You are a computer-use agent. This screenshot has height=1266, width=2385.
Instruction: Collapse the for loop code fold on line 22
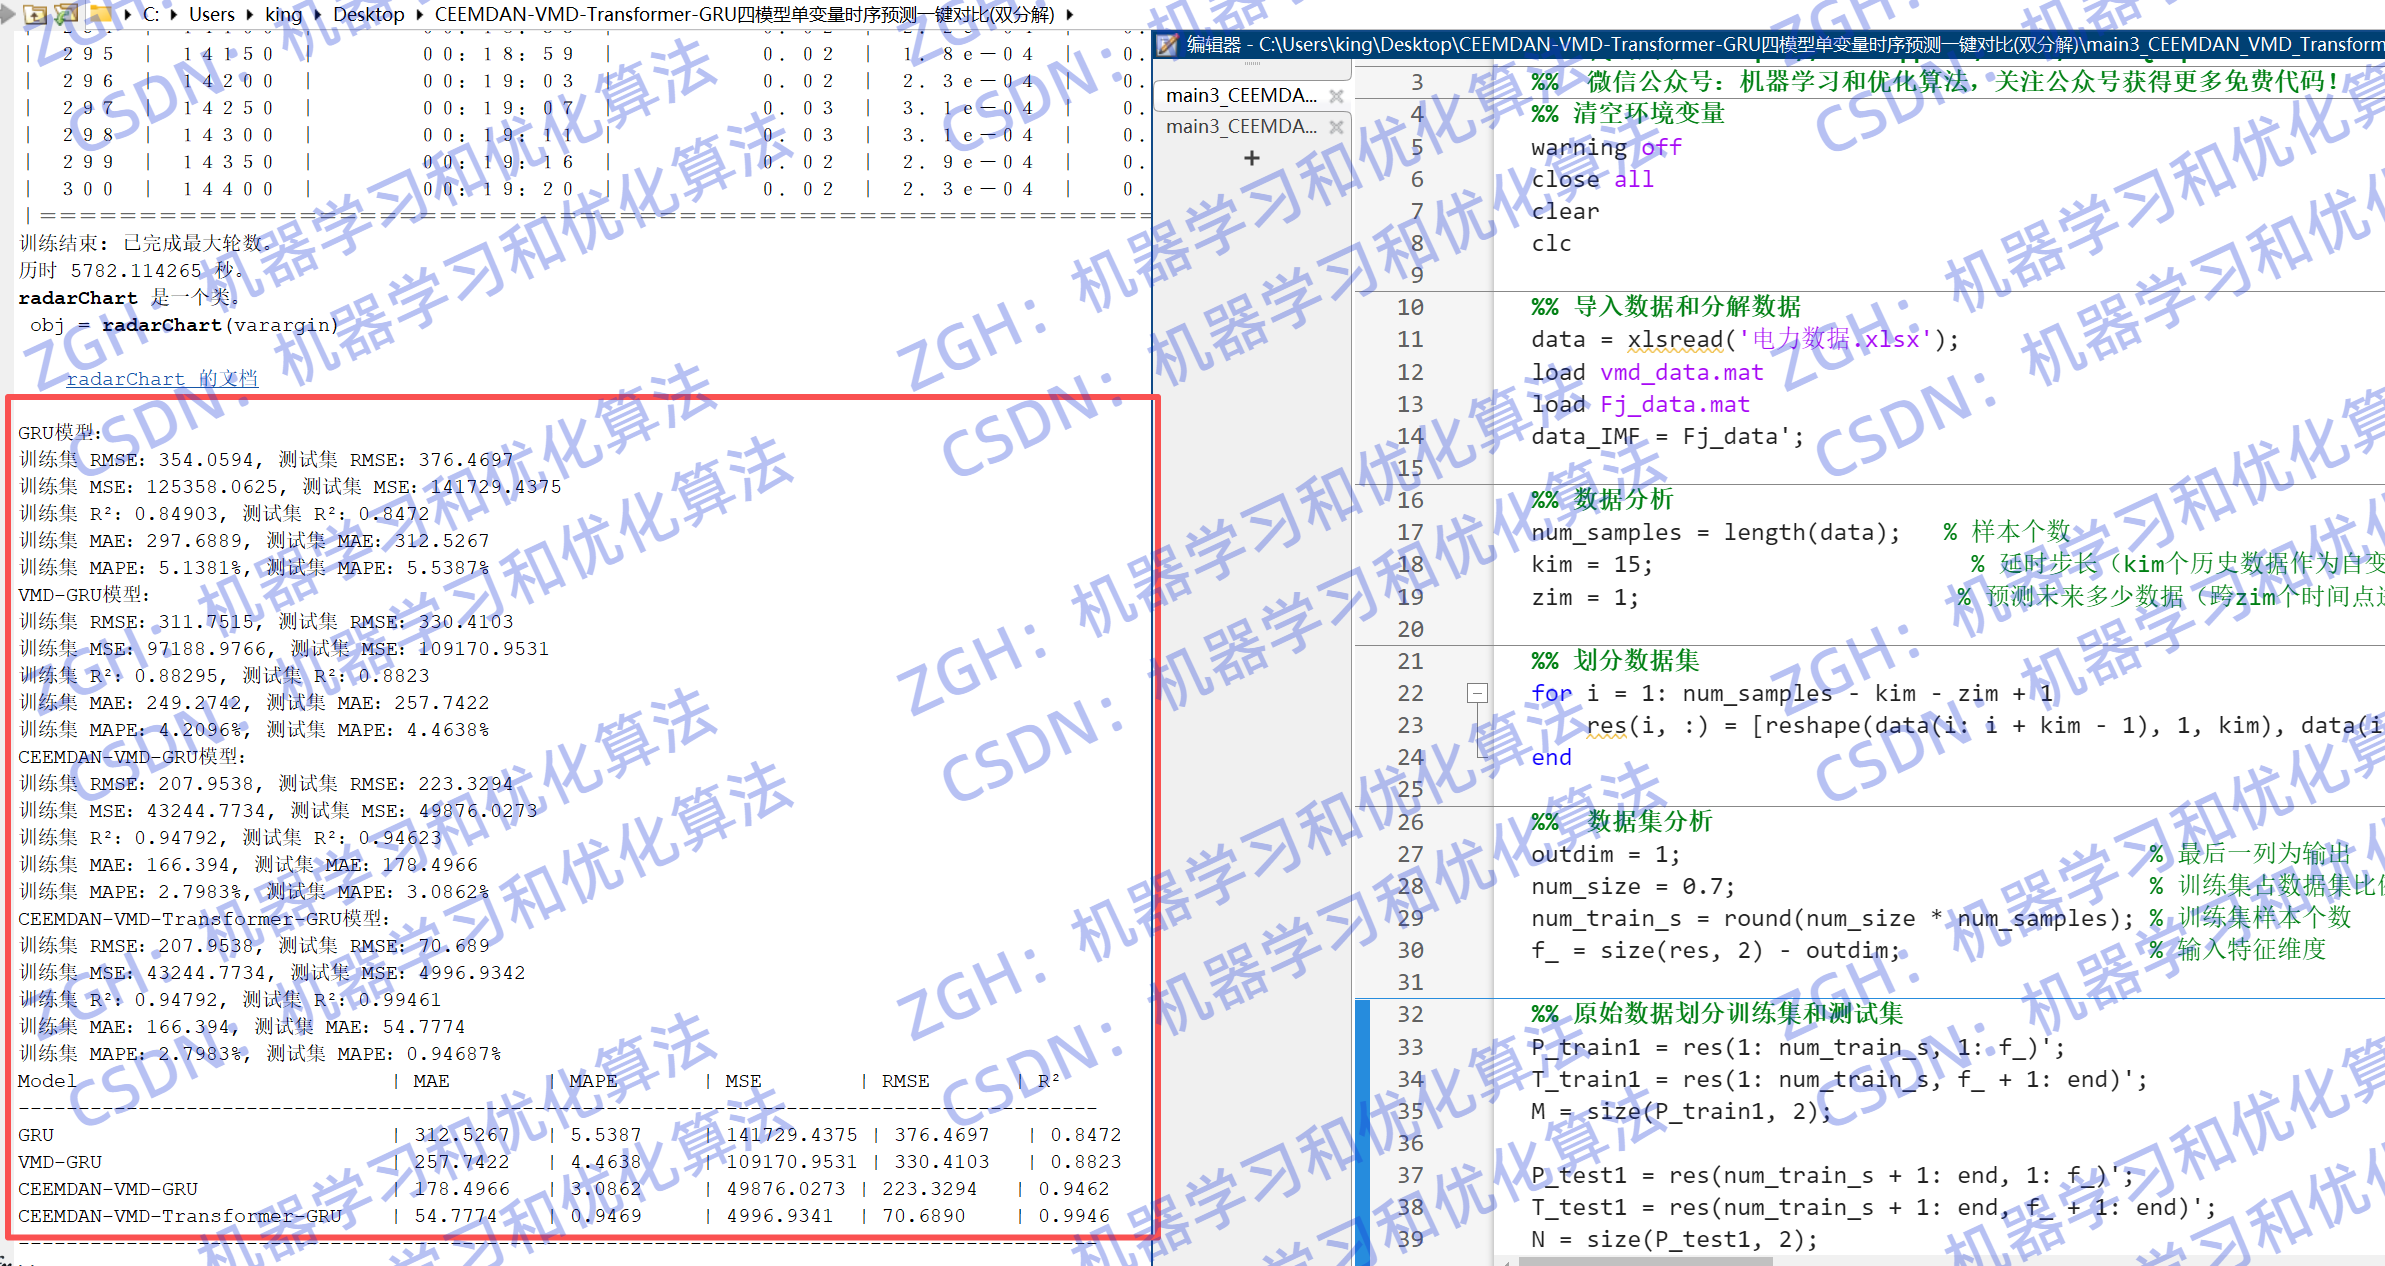click(1477, 693)
